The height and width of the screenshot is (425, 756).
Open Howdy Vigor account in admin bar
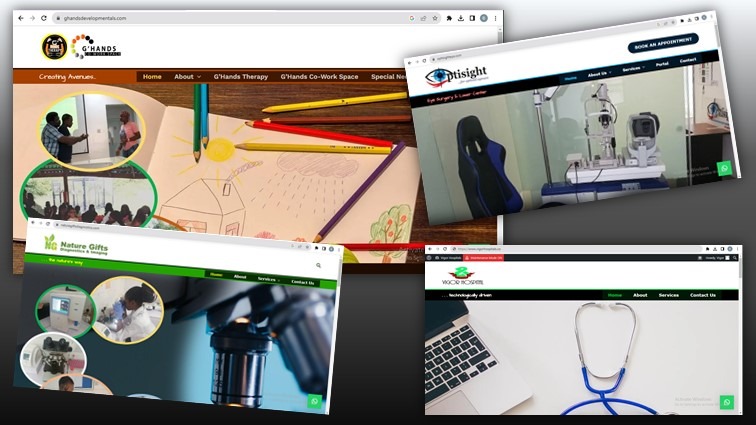[x=717, y=258]
